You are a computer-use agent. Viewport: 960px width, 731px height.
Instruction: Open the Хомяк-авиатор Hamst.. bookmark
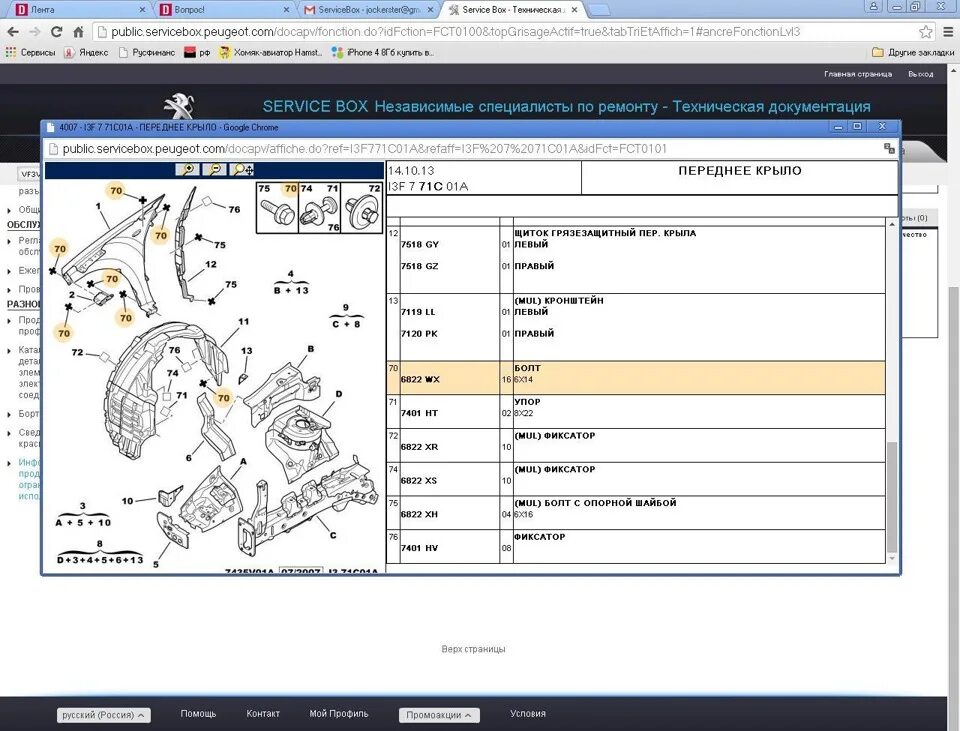271,53
